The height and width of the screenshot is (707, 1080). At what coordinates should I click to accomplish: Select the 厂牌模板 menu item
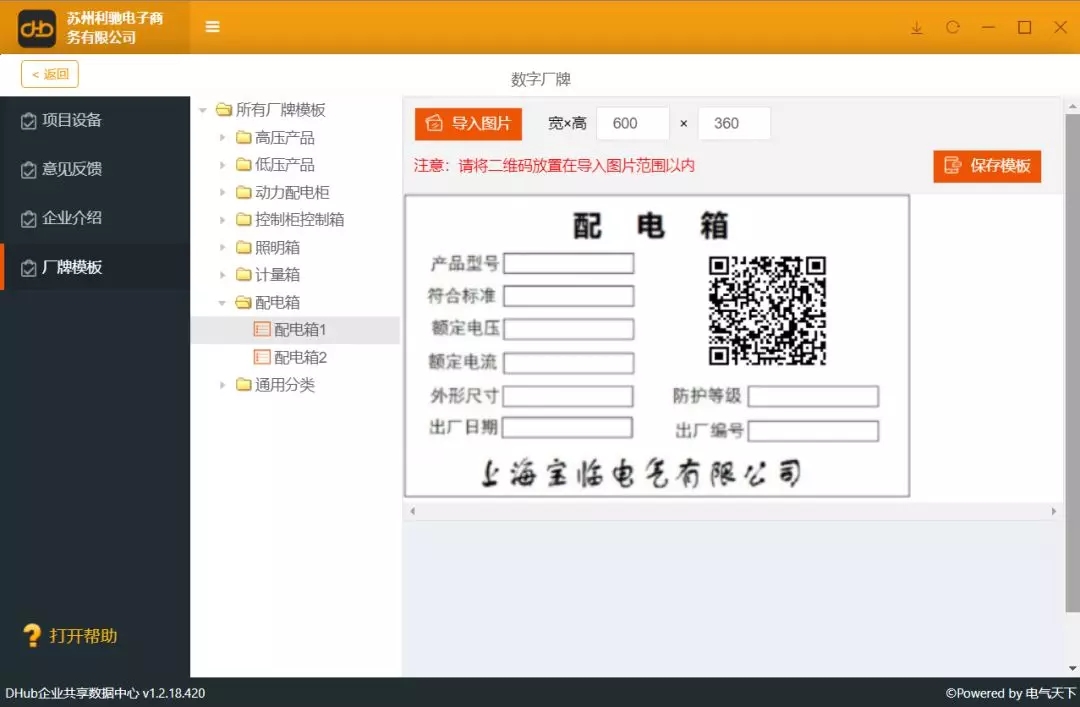(x=95, y=267)
